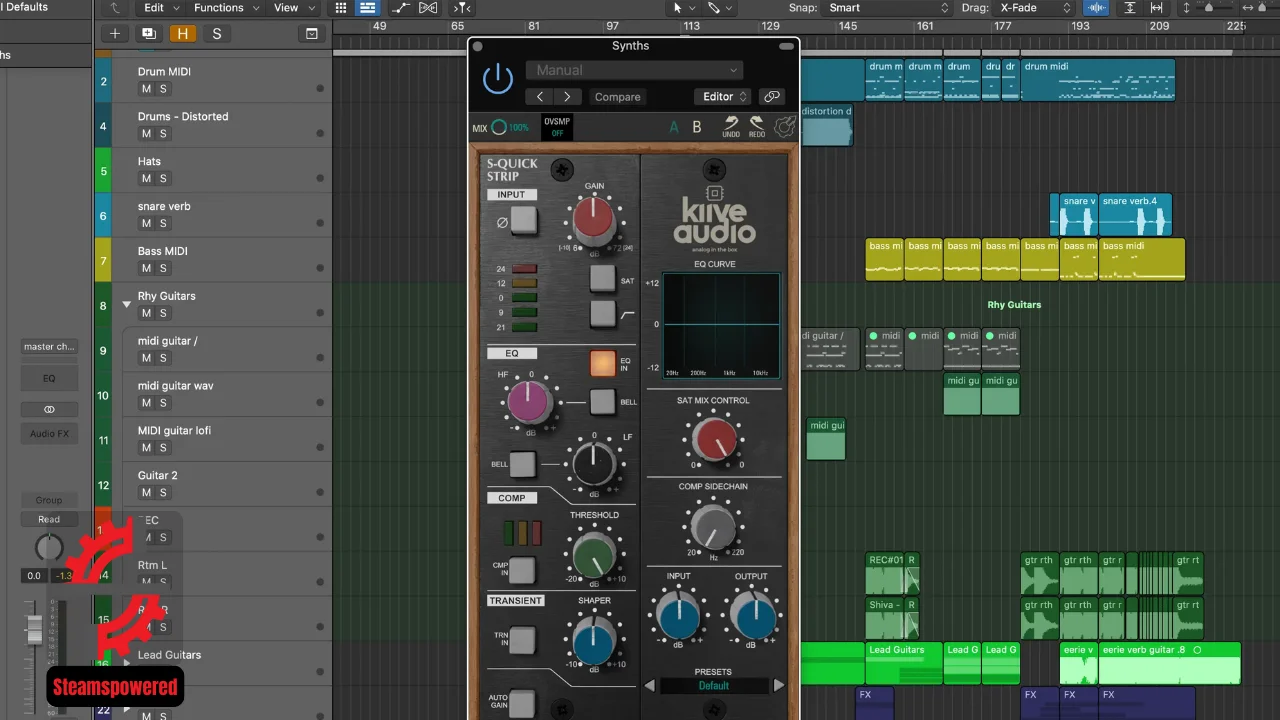The width and height of the screenshot is (1280, 720).
Task: Toggle the AUTO GAIN button
Action: tap(522, 703)
